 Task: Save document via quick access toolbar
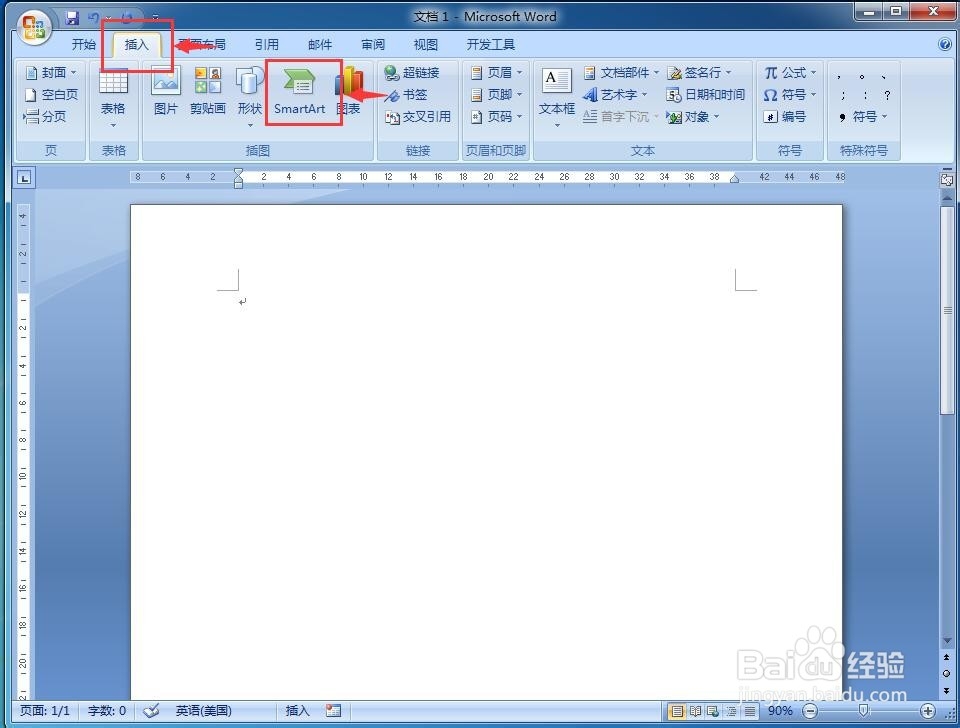click(72, 18)
